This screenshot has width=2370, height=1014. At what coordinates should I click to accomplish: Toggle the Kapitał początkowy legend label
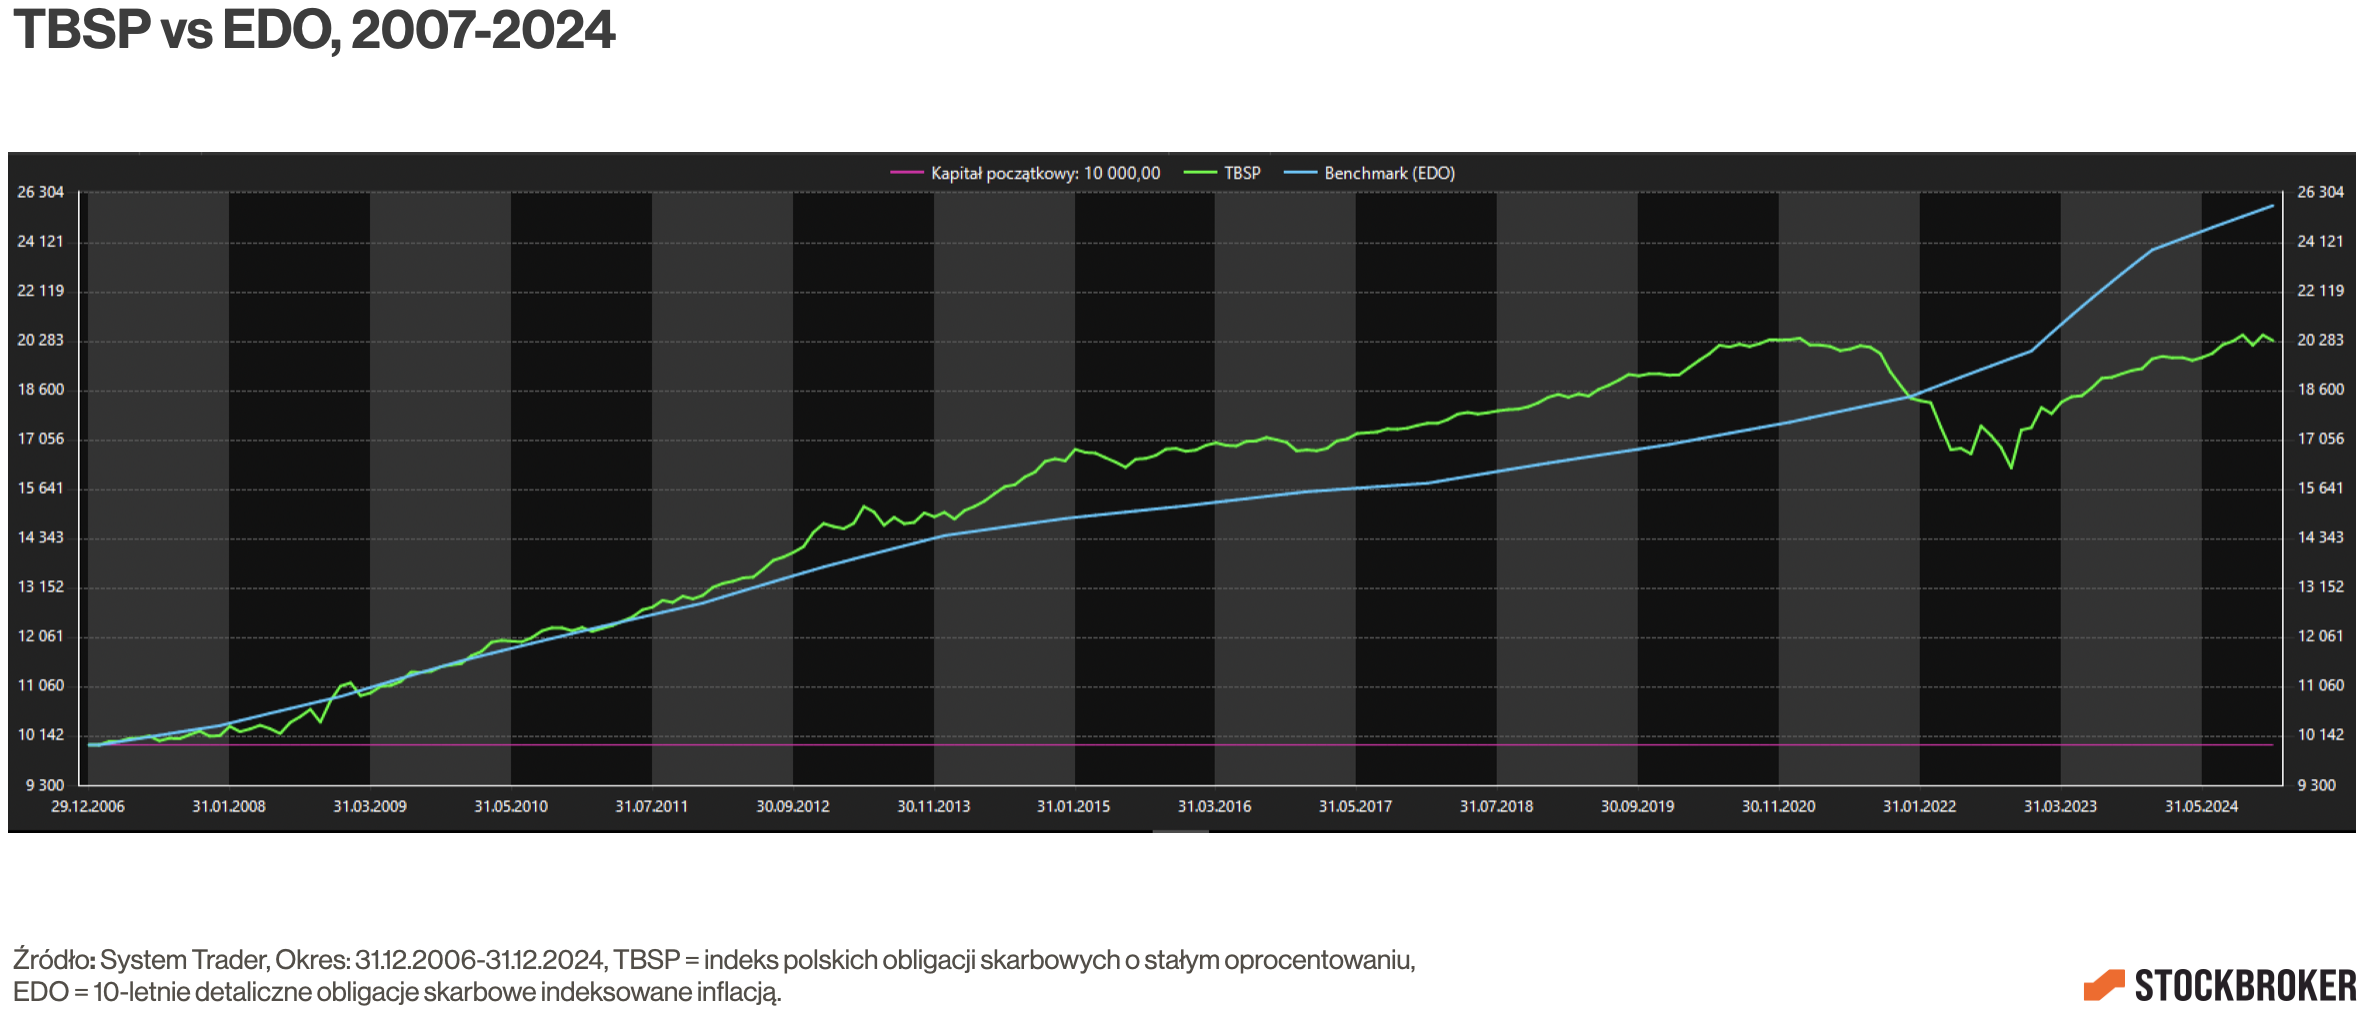tap(1045, 173)
